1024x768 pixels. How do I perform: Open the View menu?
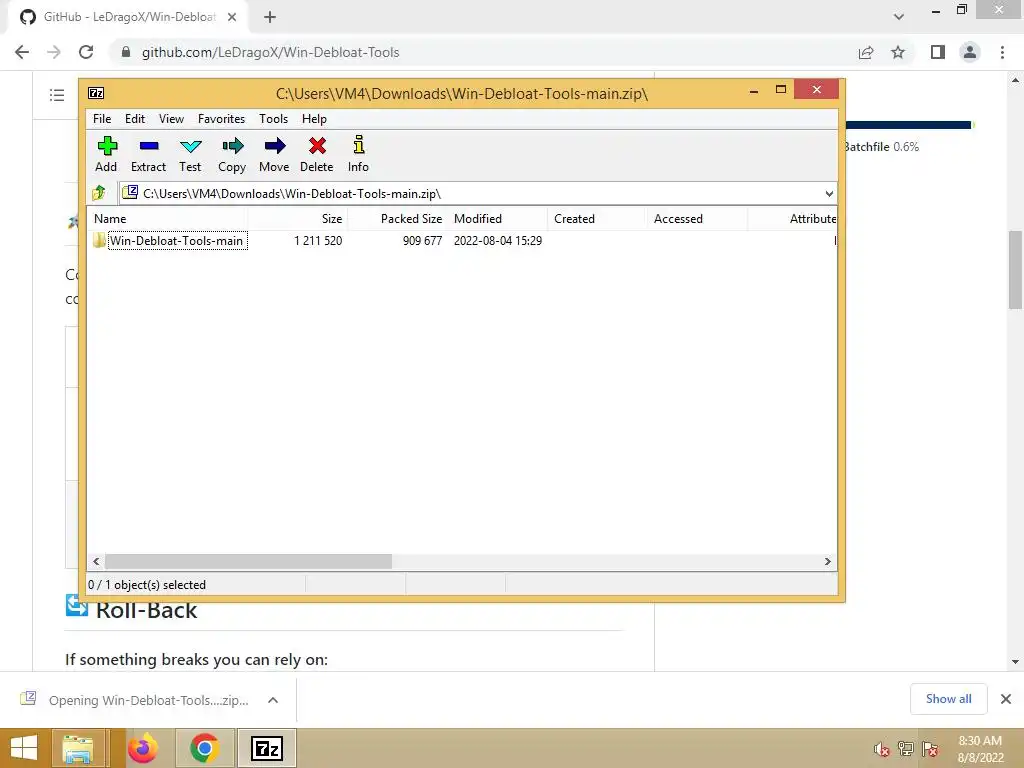point(171,119)
